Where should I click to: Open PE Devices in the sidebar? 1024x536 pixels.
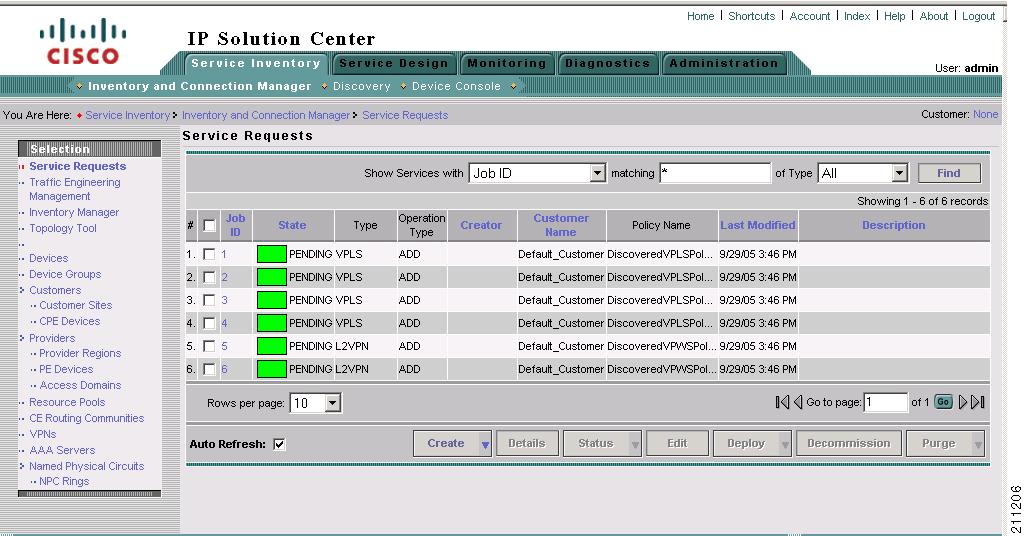tap(66, 369)
